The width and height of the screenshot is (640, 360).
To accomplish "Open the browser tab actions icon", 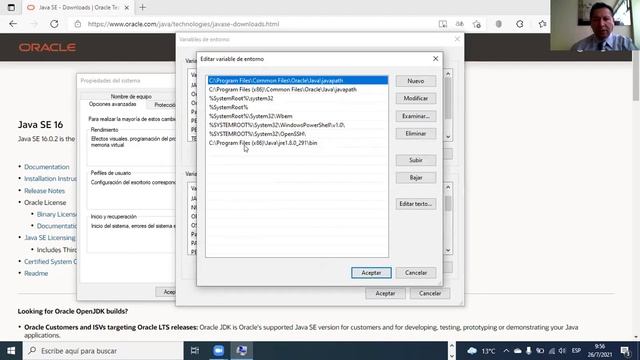I will (x=11, y=7).
